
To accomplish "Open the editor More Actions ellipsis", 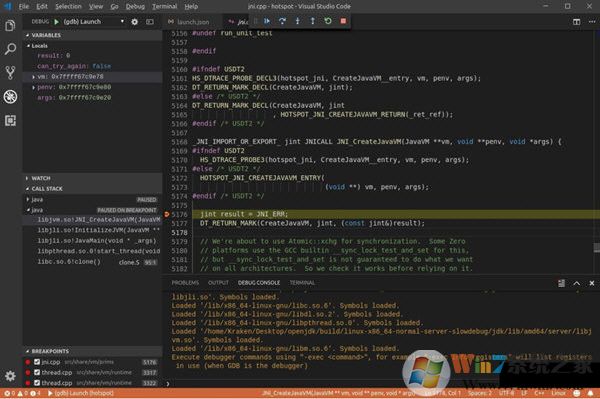I will click(592, 22).
